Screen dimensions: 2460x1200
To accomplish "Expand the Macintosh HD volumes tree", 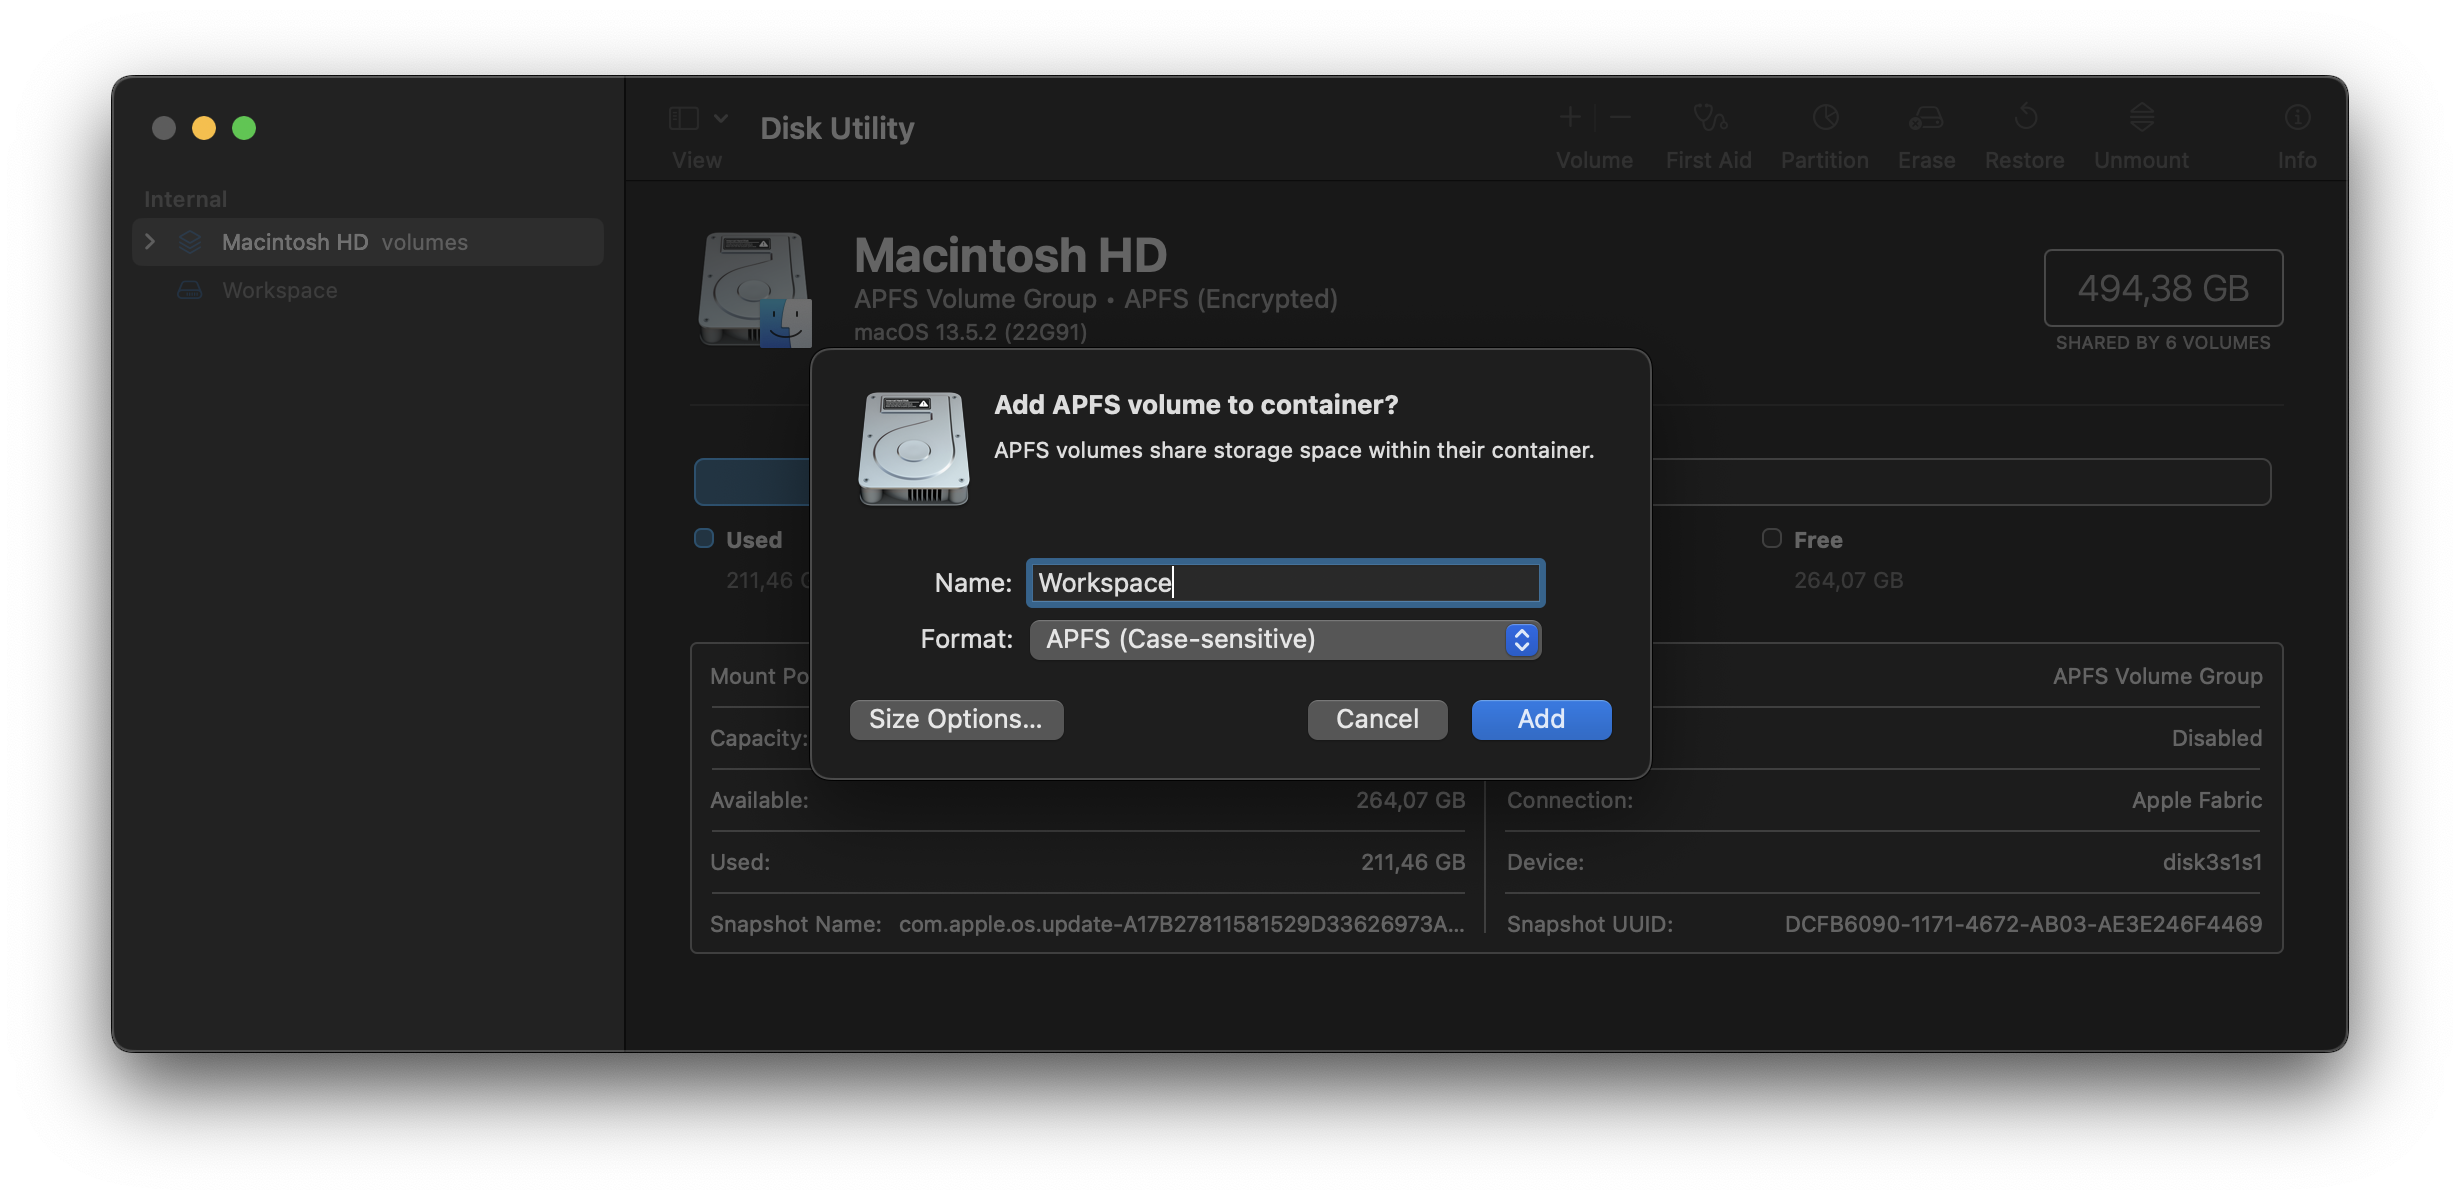I will 150,242.
